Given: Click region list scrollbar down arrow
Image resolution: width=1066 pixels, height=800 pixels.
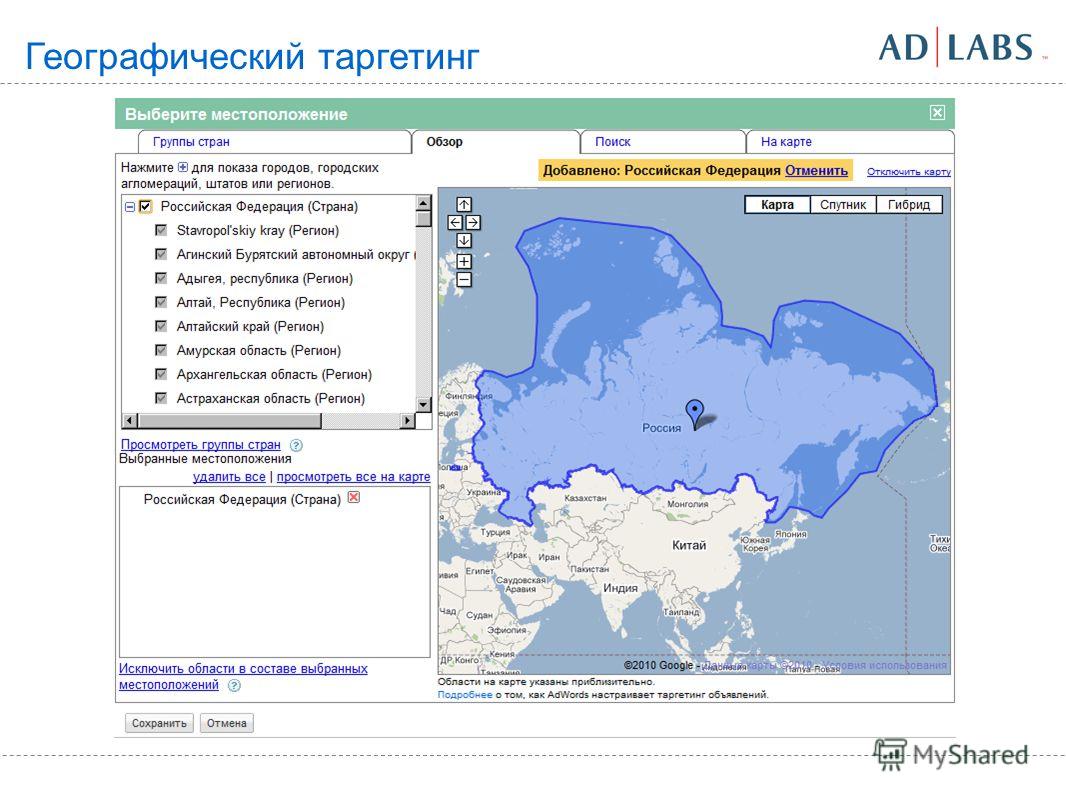Looking at the screenshot, I should tap(424, 405).
